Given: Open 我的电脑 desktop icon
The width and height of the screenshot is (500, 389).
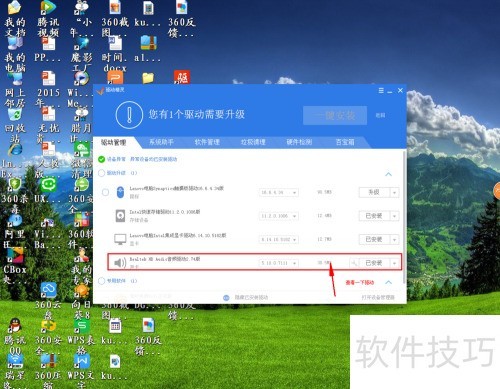Looking at the screenshot, I should [15, 54].
